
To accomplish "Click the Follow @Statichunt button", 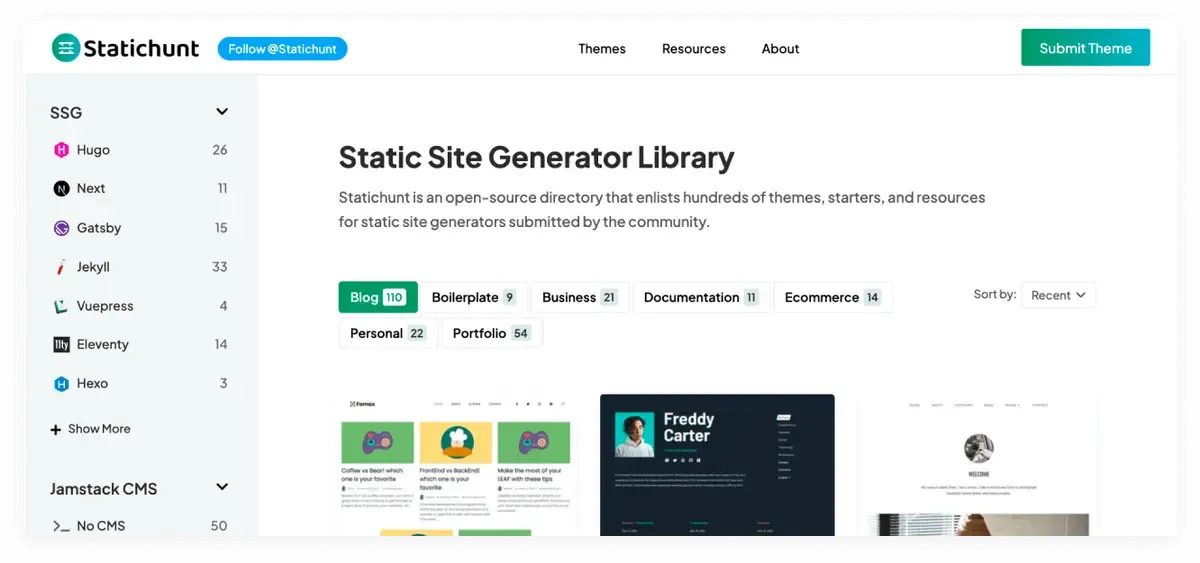I will [282, 48].
